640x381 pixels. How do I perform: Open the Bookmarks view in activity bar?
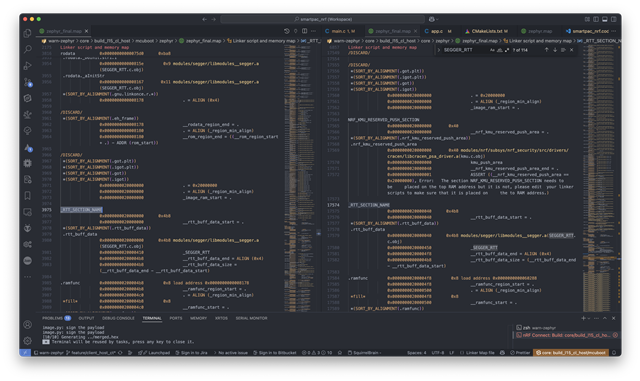(27, 196)
